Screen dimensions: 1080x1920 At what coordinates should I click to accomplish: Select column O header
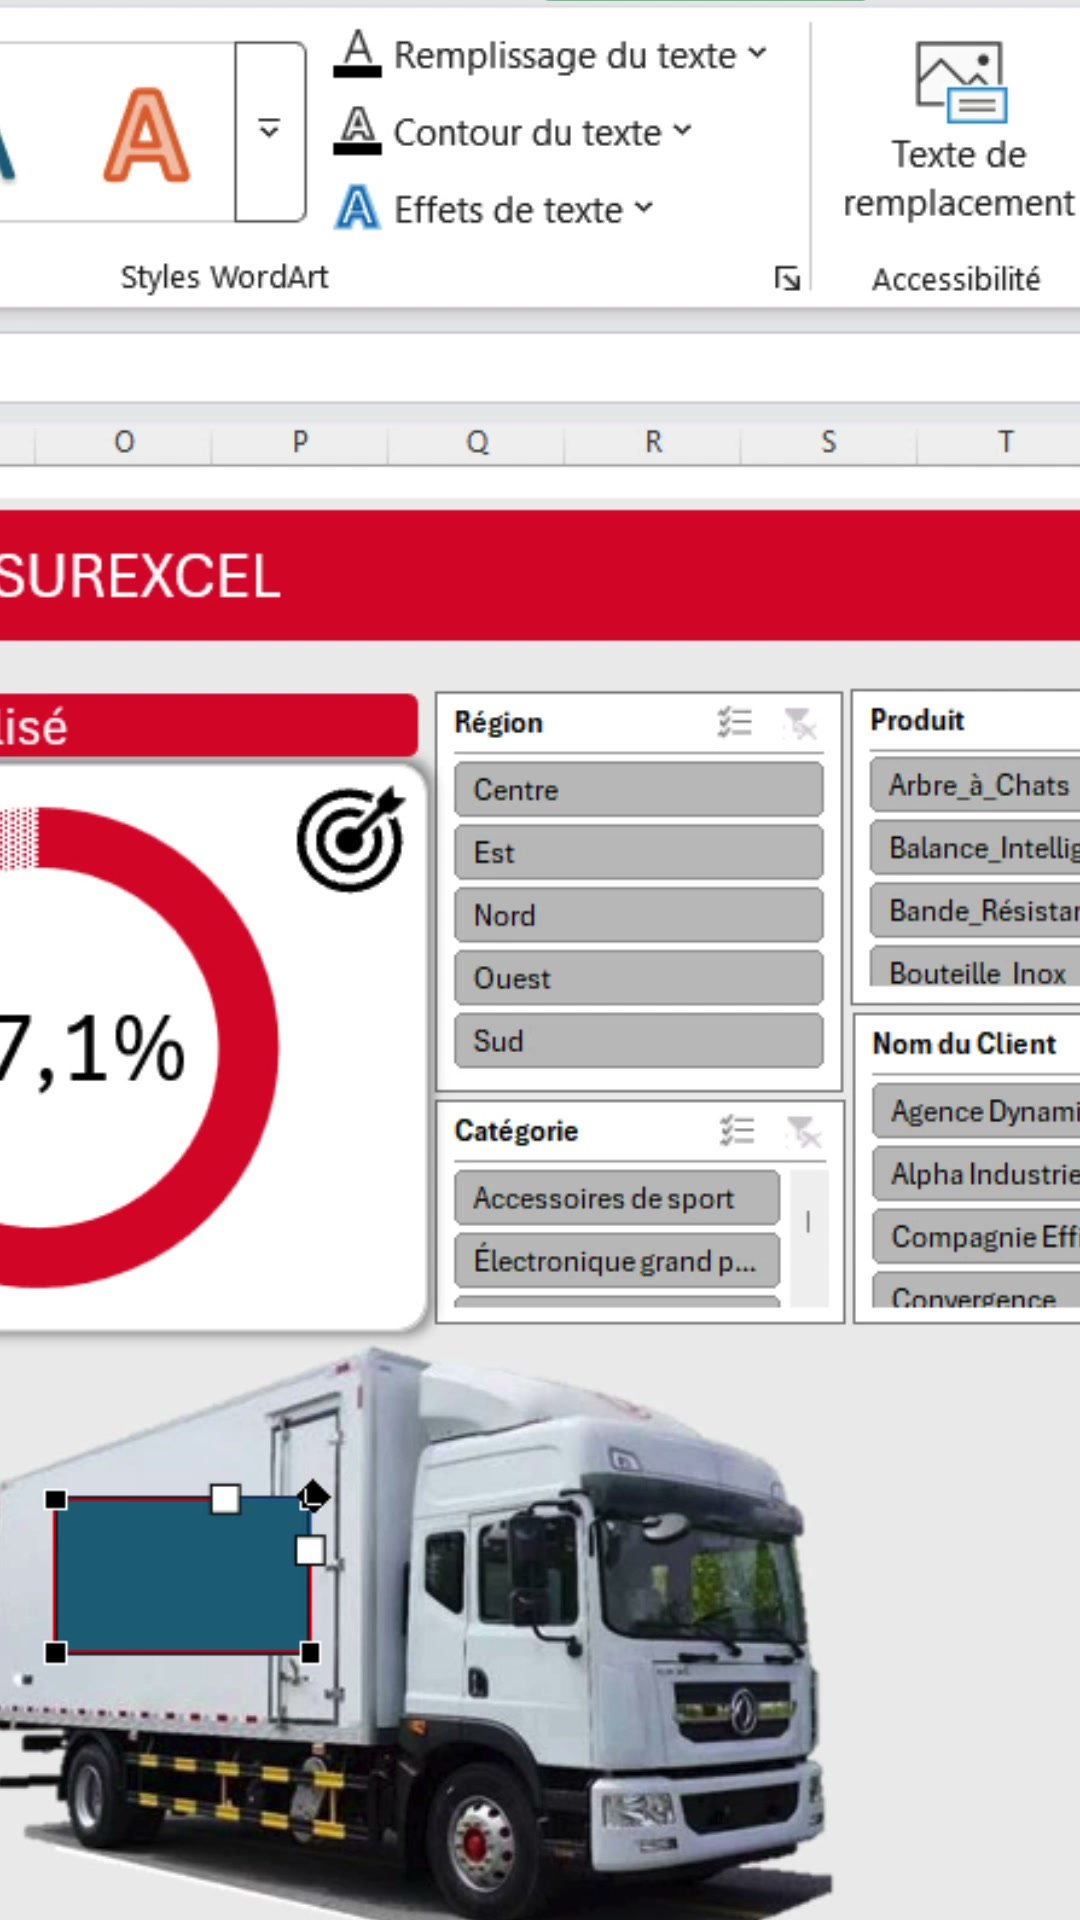tap(124, 441)
